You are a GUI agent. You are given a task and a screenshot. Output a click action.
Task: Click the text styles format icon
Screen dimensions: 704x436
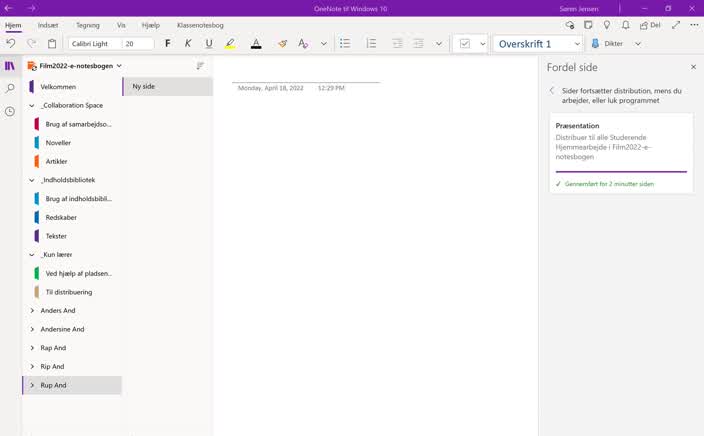tap(303, 44)
